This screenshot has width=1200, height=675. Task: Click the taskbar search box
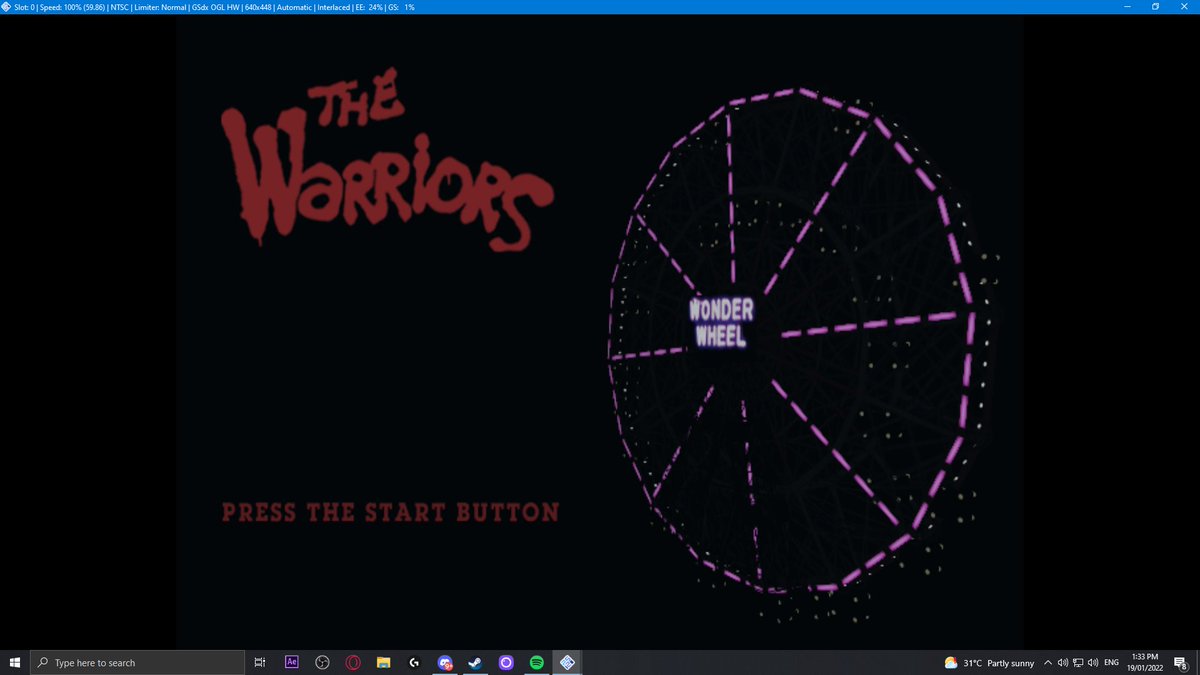pos(138,662)
